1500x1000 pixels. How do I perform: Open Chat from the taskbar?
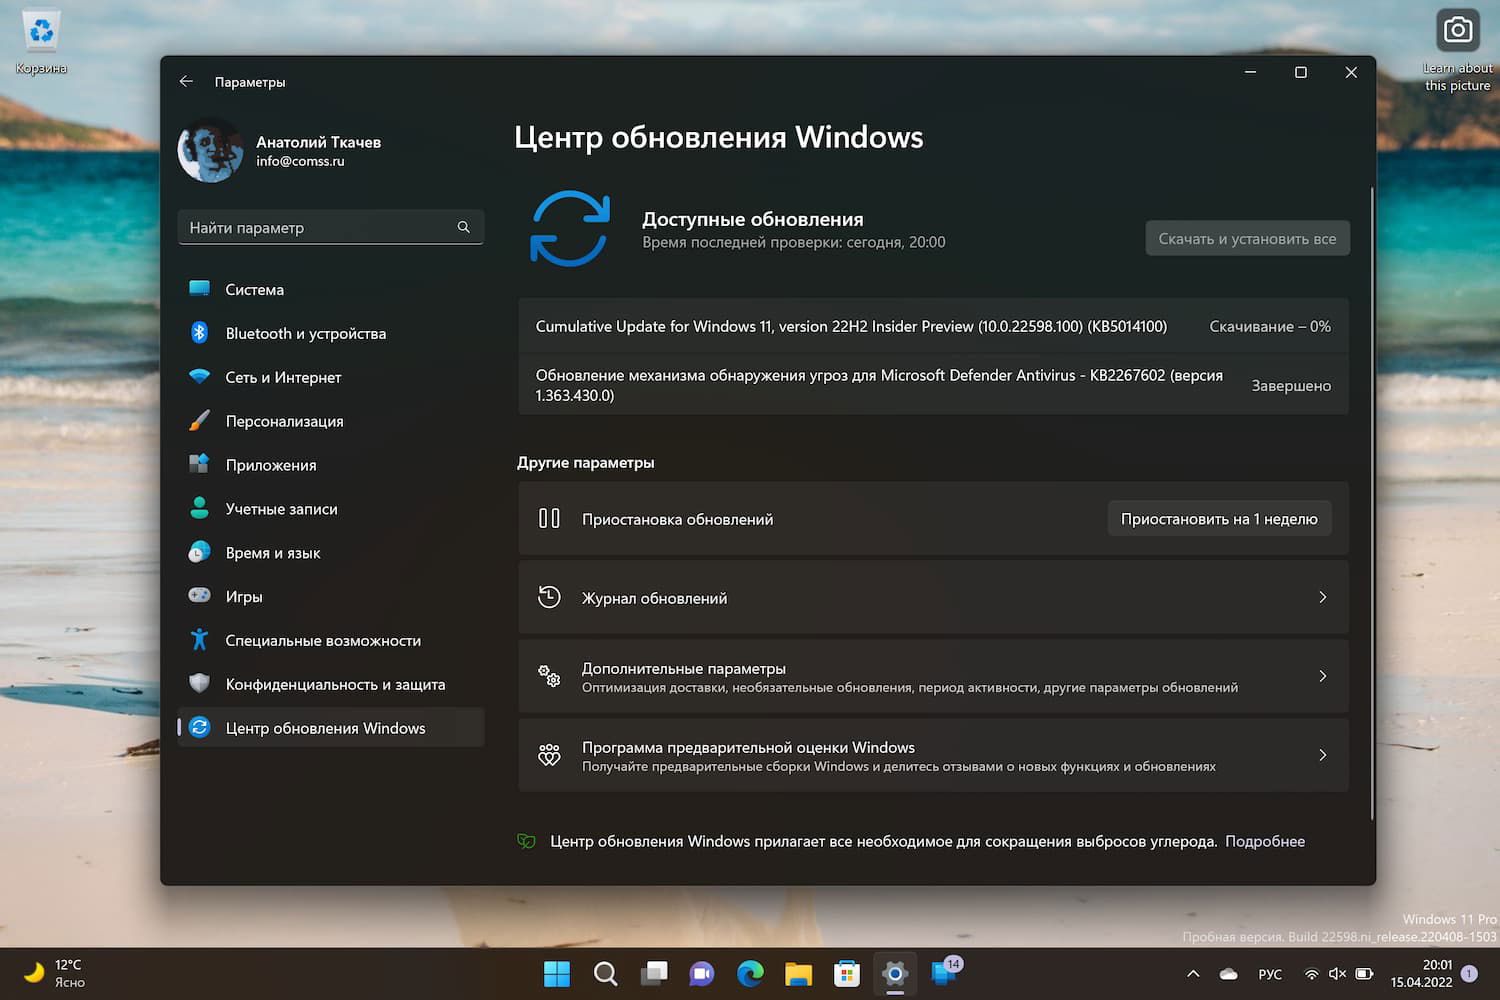701,973
